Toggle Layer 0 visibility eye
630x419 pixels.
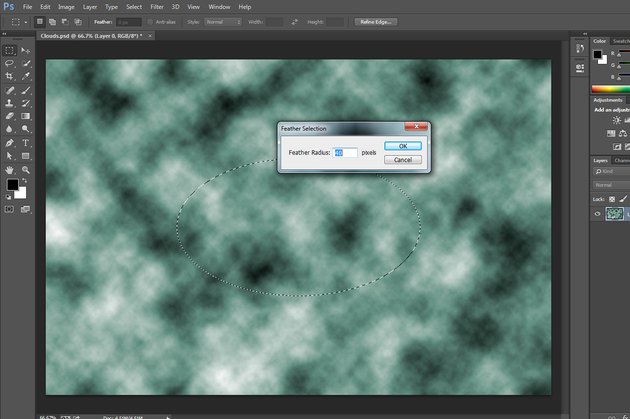tap(597, 214)
